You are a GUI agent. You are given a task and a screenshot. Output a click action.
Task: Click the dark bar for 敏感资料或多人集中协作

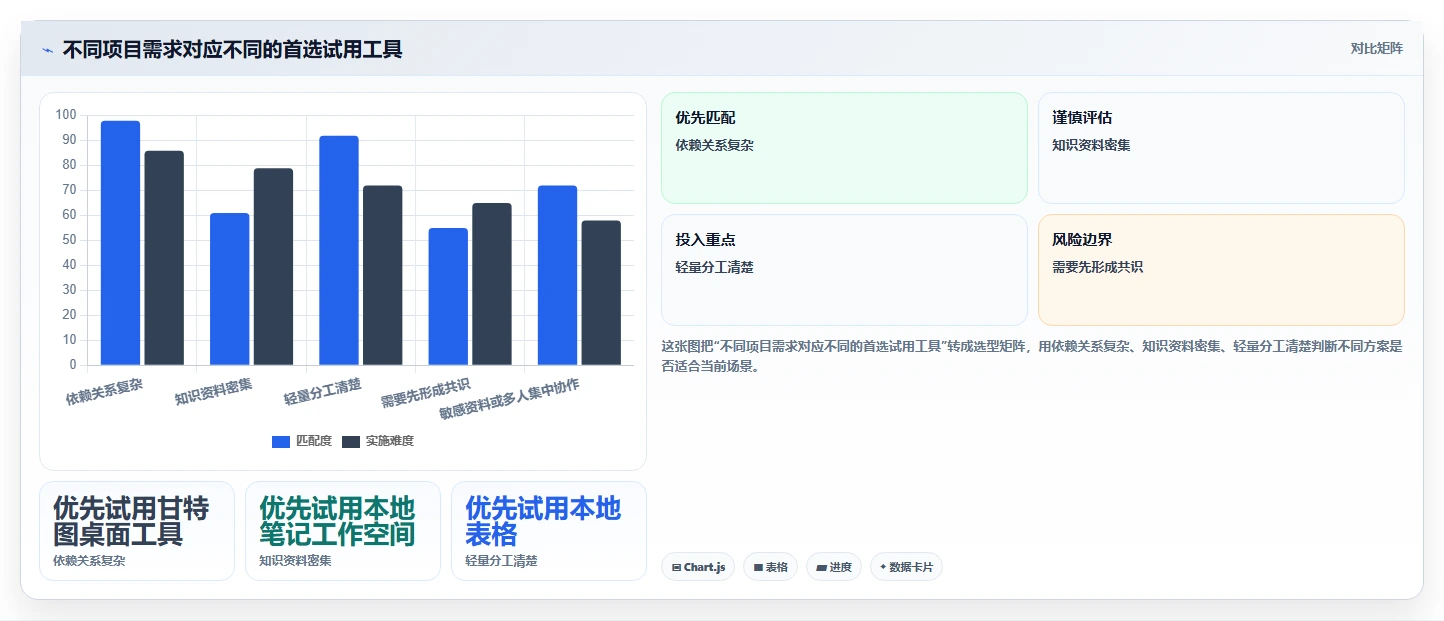pos(601,293)
